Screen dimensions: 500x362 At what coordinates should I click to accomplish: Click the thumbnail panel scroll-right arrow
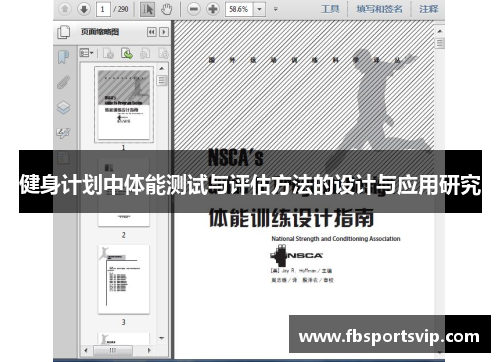[149, 350]
